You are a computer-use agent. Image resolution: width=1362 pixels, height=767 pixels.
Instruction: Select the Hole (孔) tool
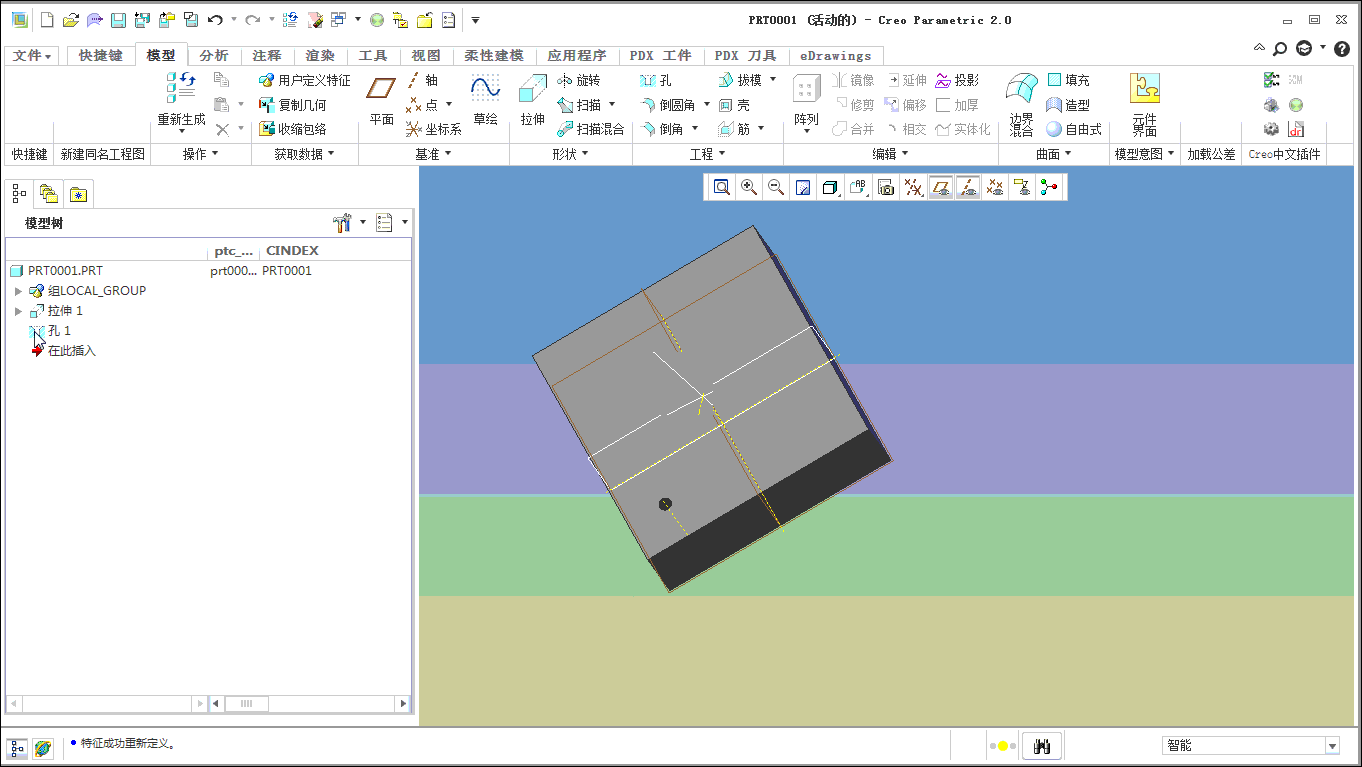point(656,80)
